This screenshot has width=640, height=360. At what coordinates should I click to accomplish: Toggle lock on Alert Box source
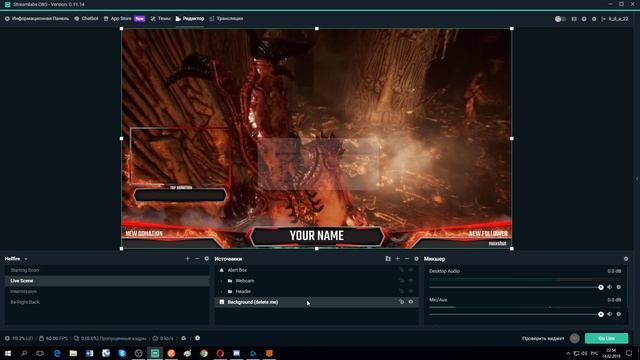pos(401,270)
